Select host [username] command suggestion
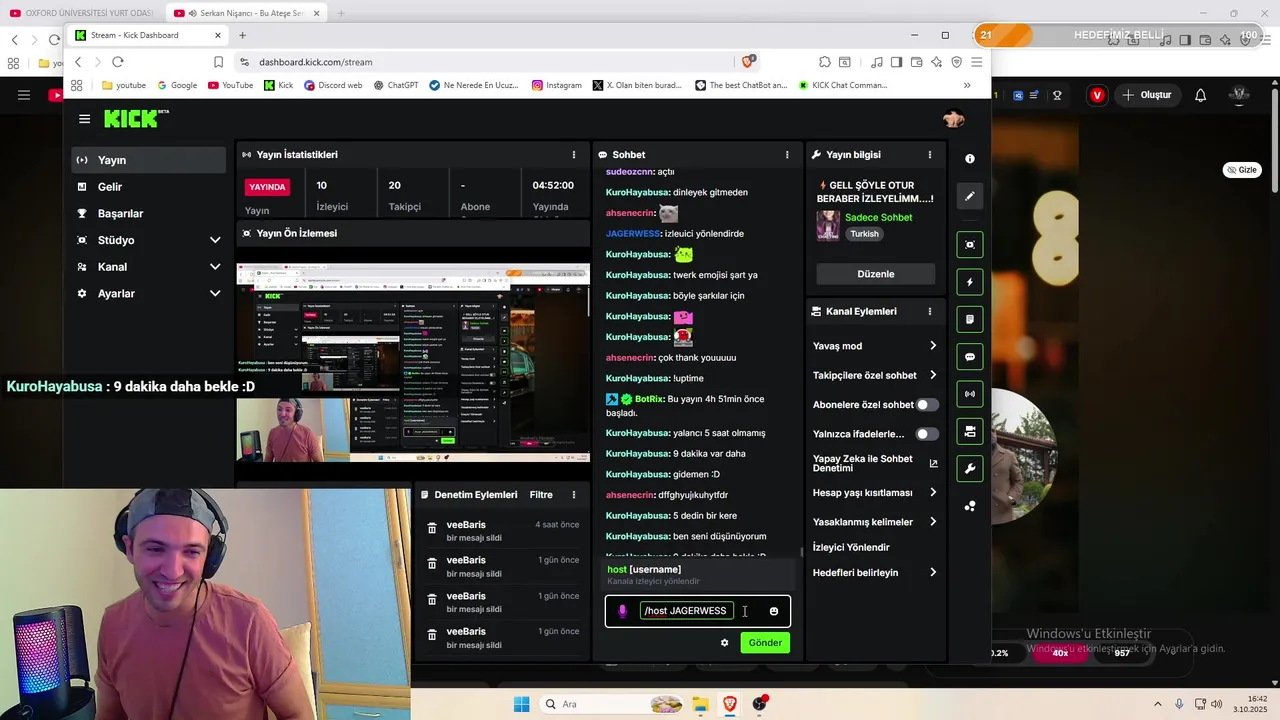 (x=699, y=575)
